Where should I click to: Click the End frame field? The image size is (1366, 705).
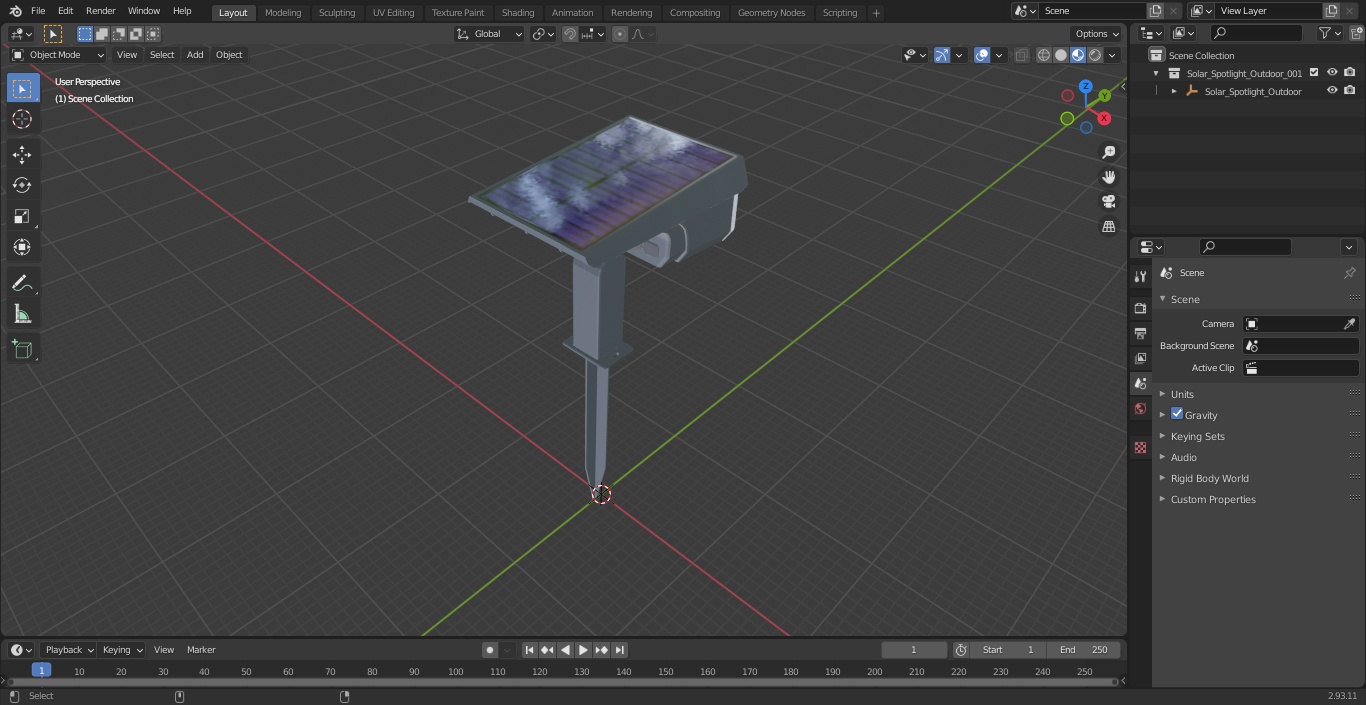1083,650
